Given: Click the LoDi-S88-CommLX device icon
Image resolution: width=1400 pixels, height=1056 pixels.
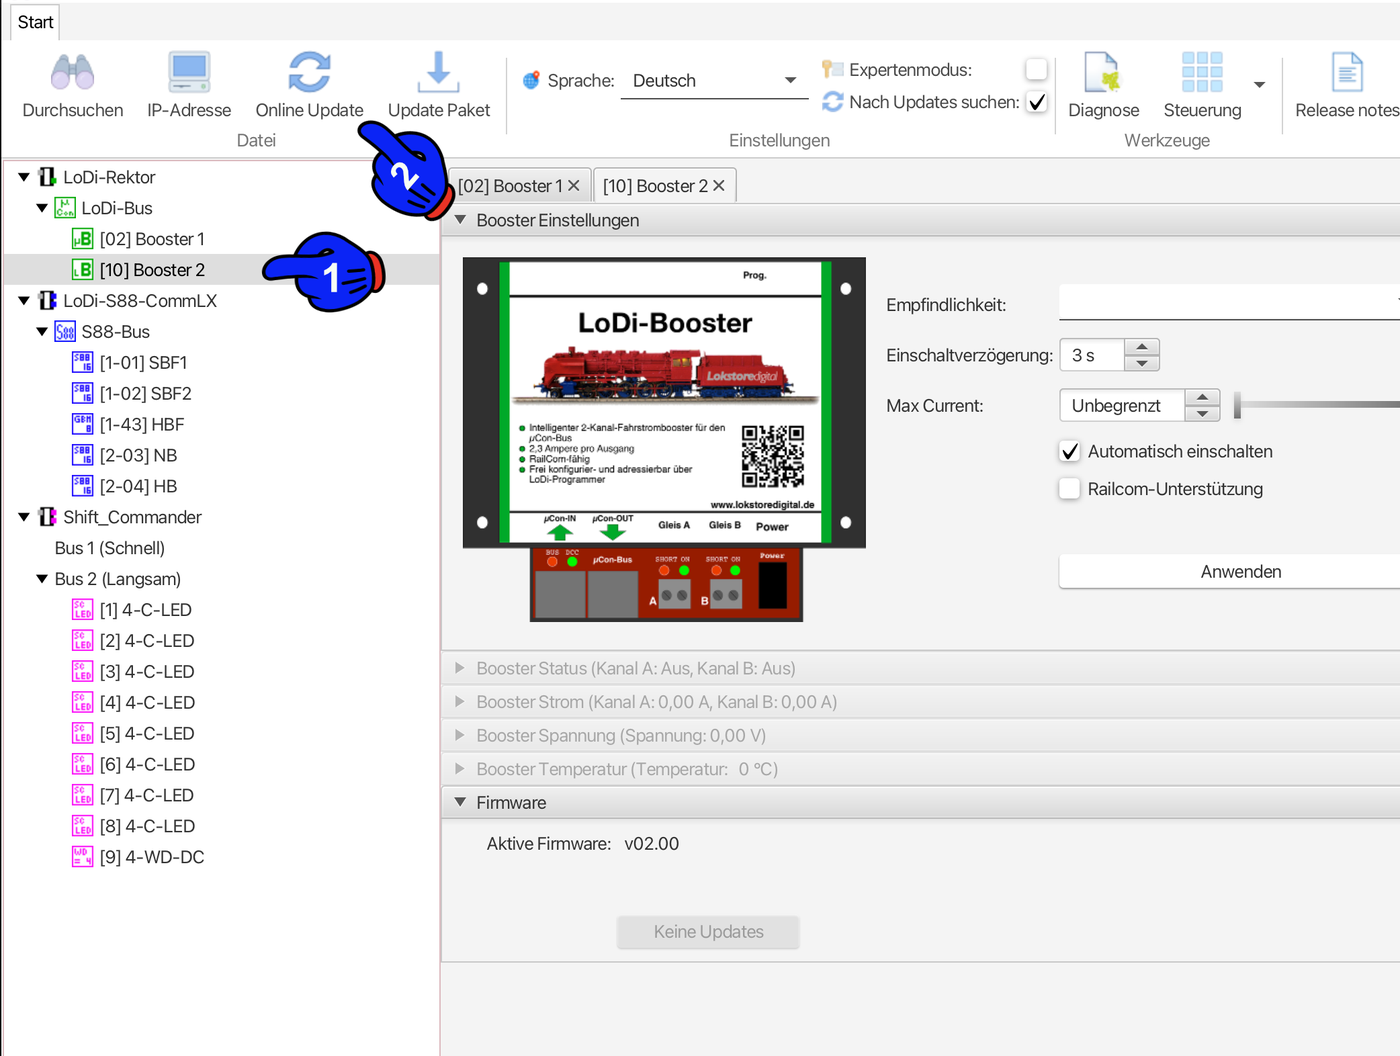Looking at the screenshot, I should coord(47,301).
